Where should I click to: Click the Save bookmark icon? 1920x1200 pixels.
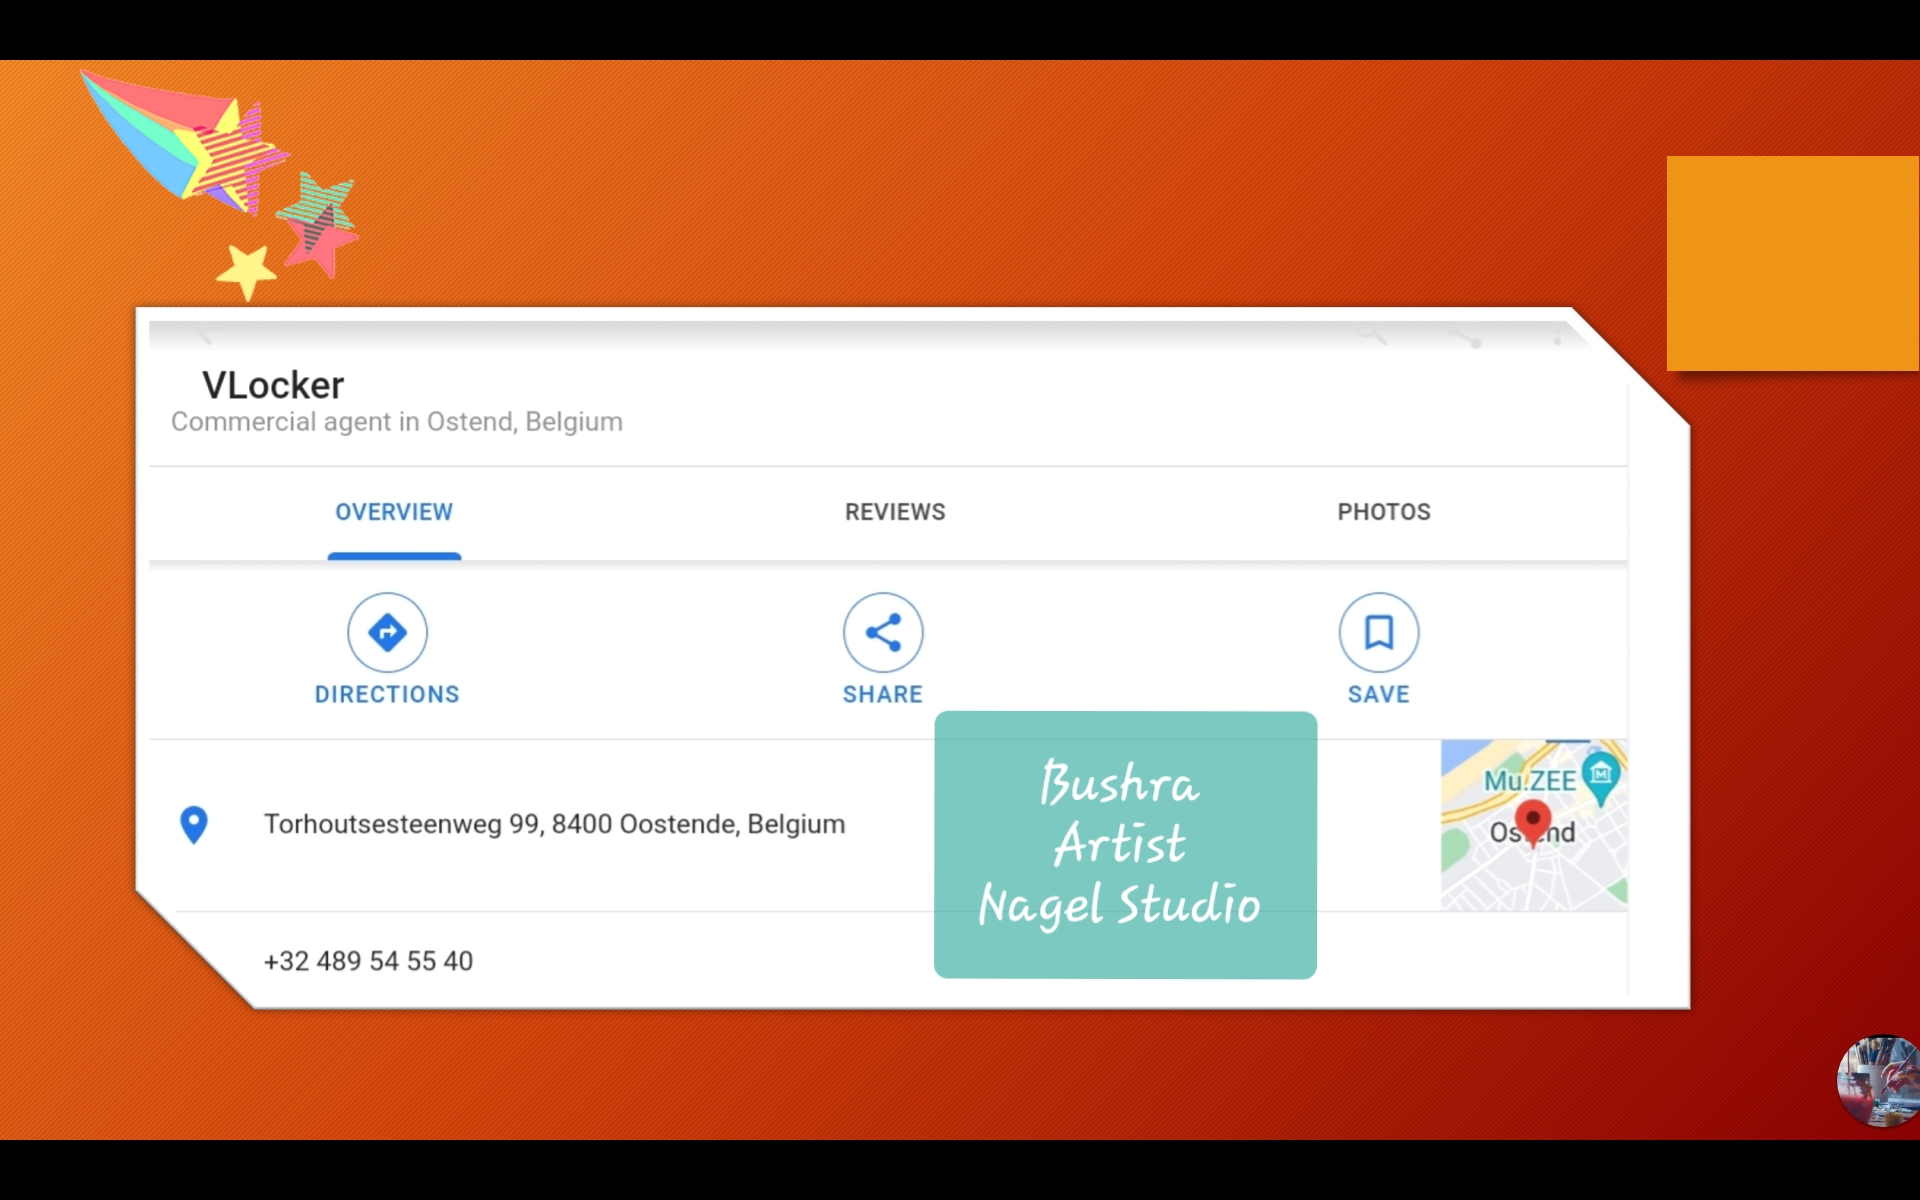(x=1378, y=632)
